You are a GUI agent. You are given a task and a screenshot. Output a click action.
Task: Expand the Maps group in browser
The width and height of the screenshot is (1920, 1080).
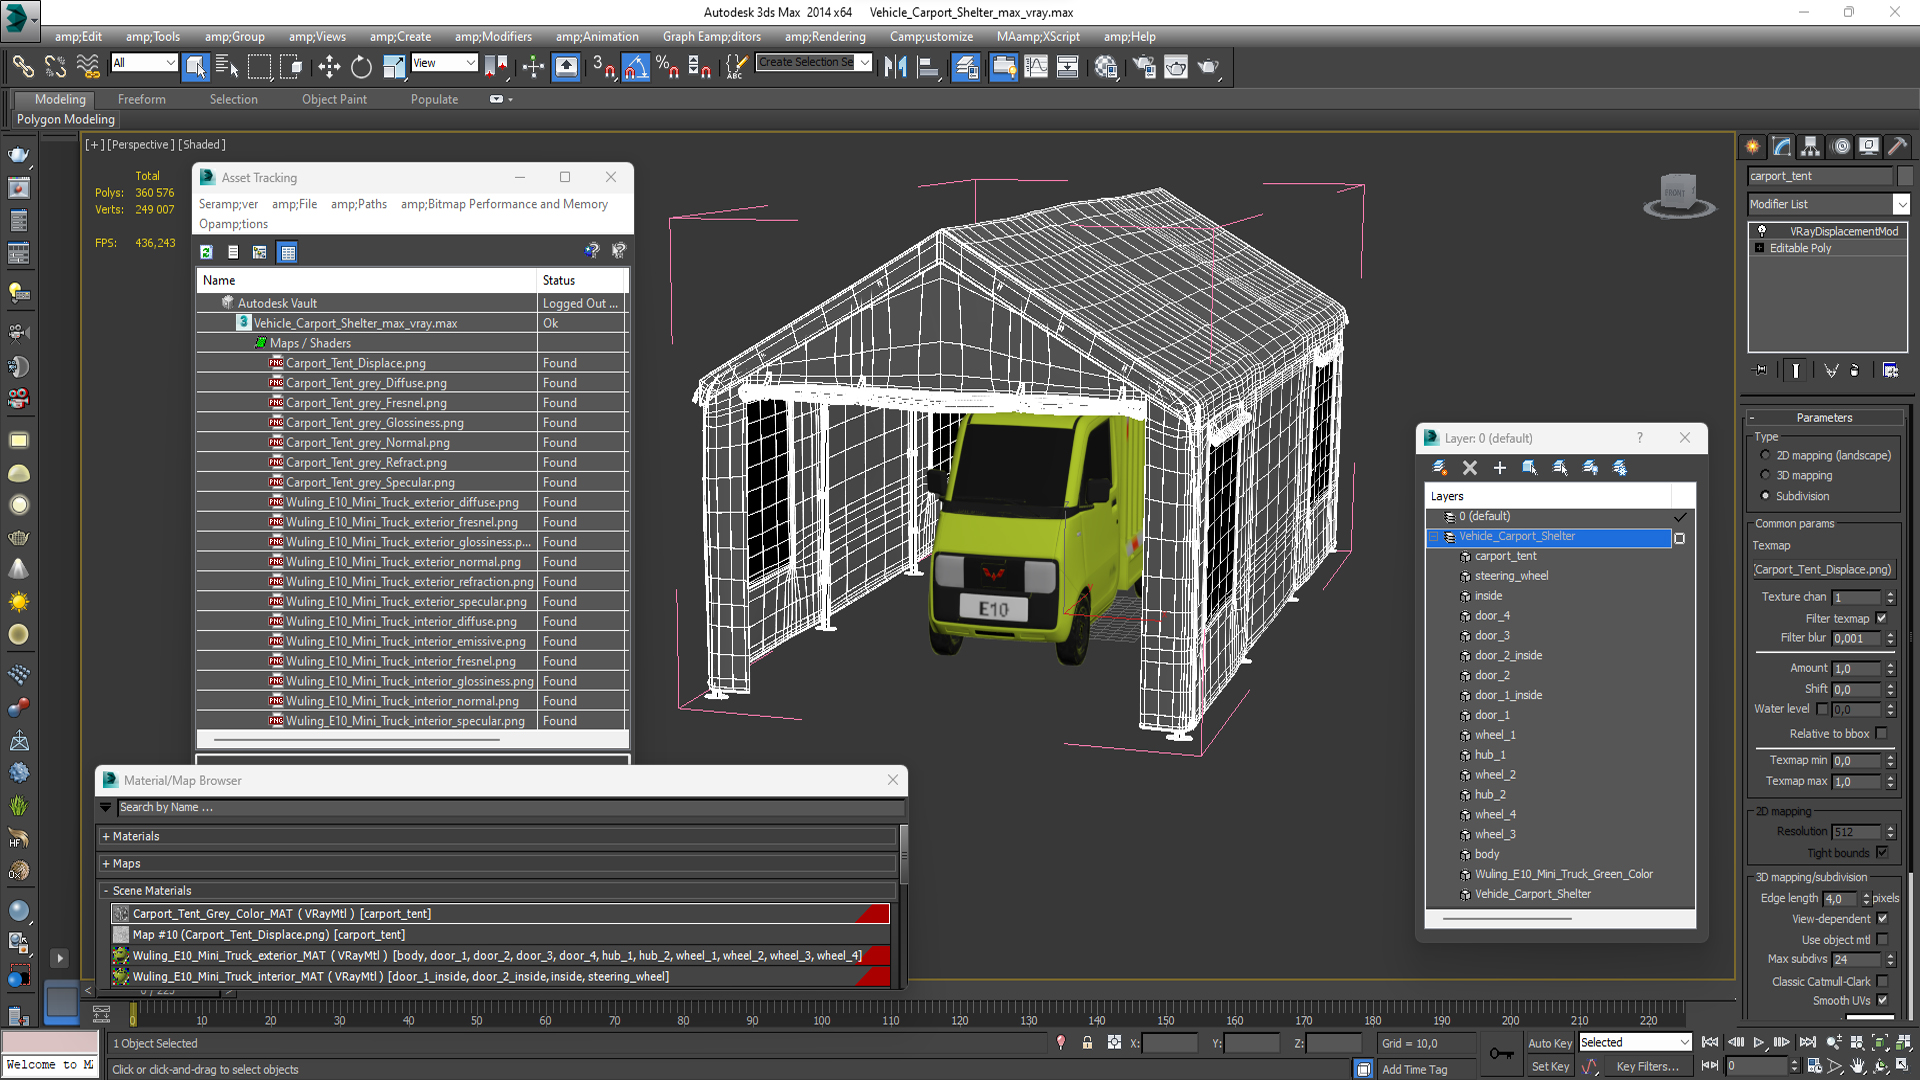(x=106, y=863)
